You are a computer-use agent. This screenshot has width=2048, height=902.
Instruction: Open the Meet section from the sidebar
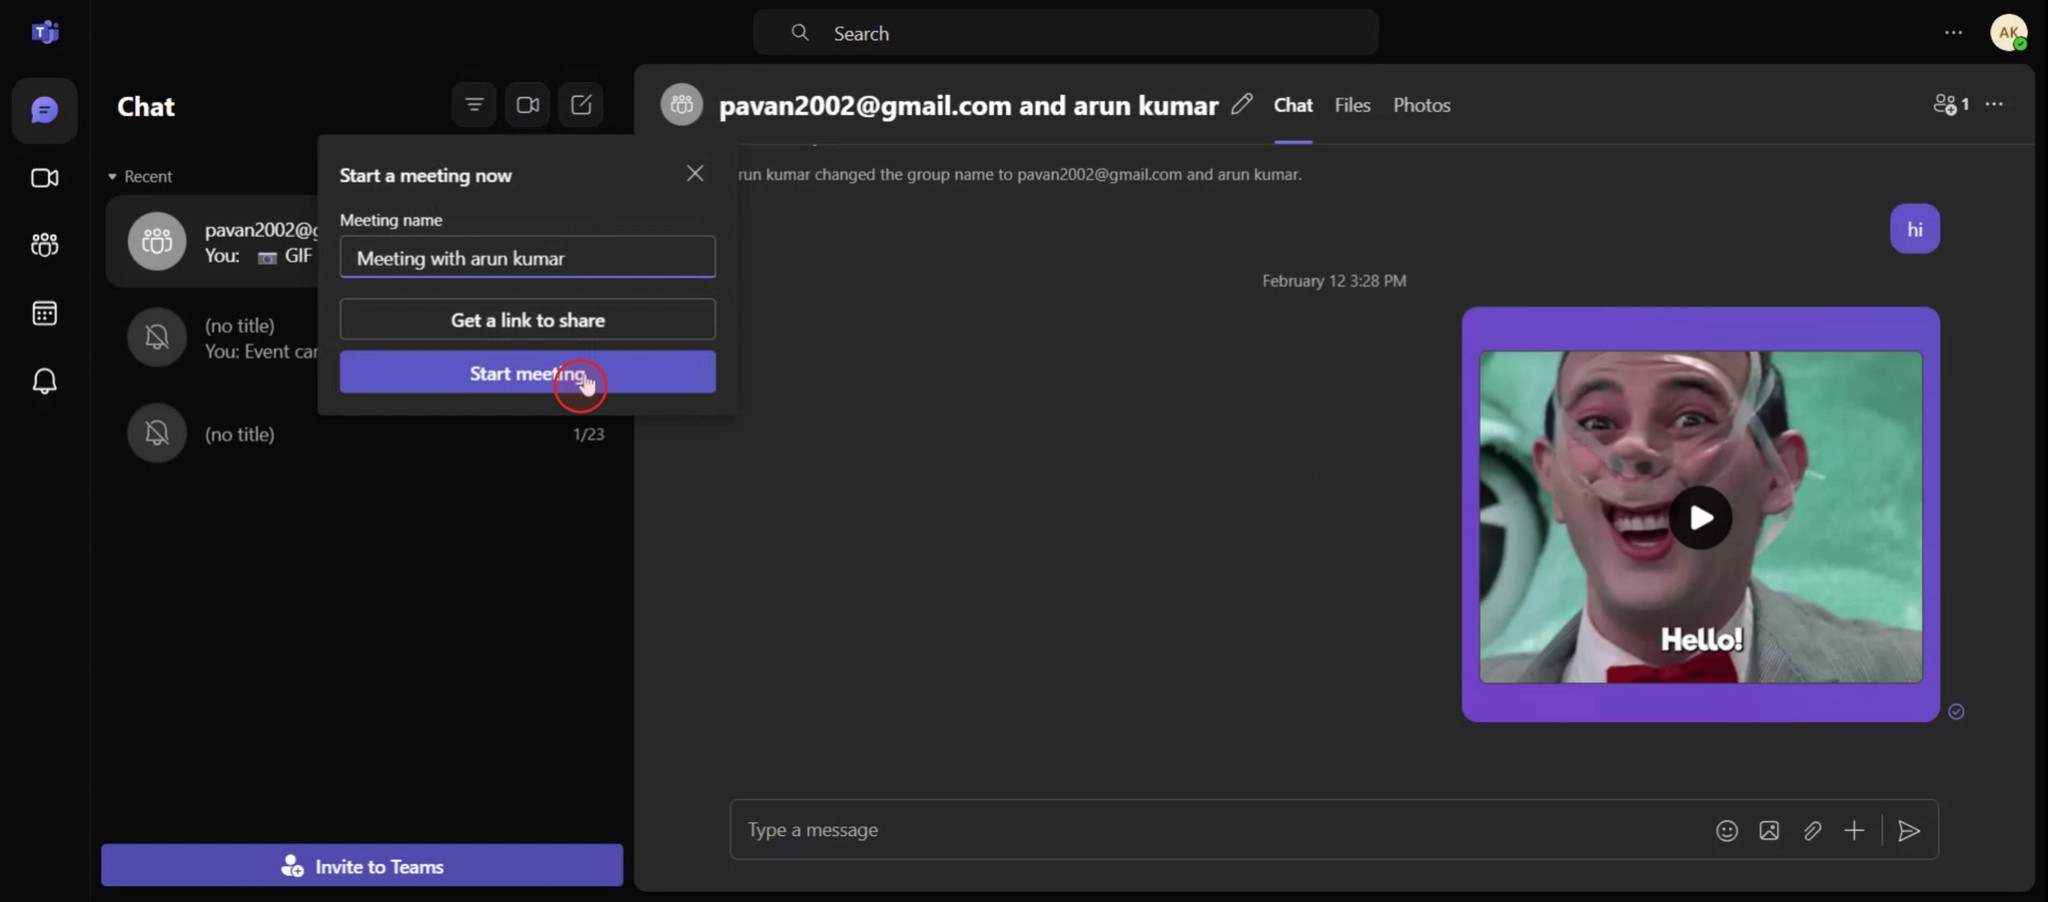(44, 178)
